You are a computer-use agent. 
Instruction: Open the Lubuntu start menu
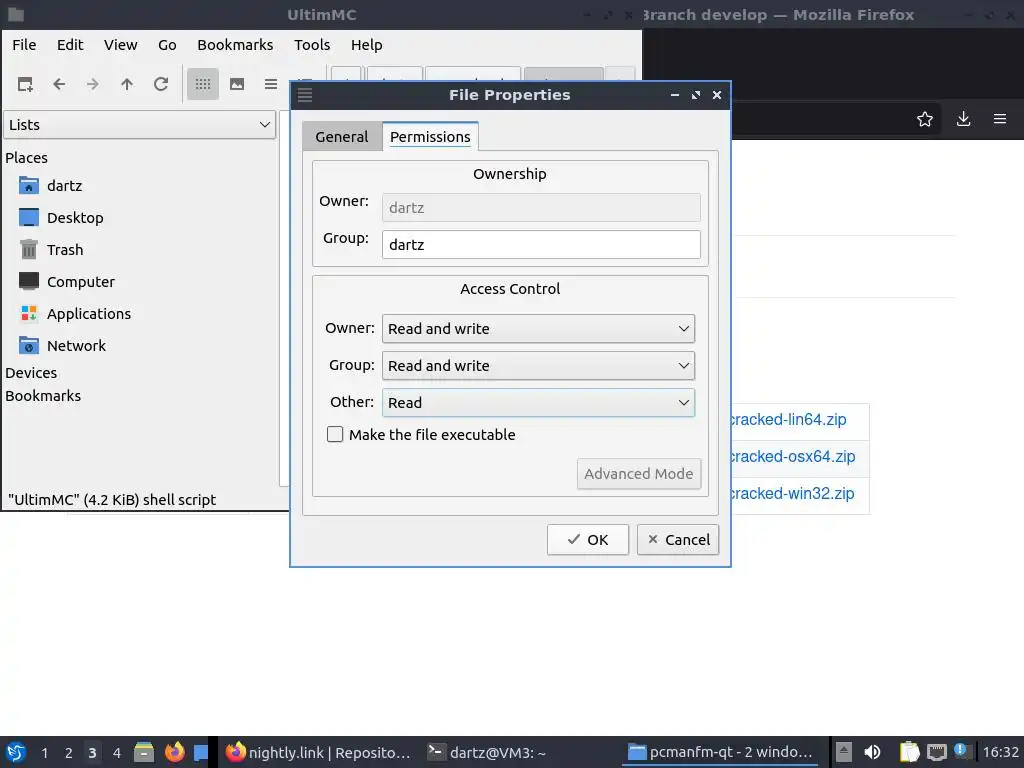click(x=16, y=752)
